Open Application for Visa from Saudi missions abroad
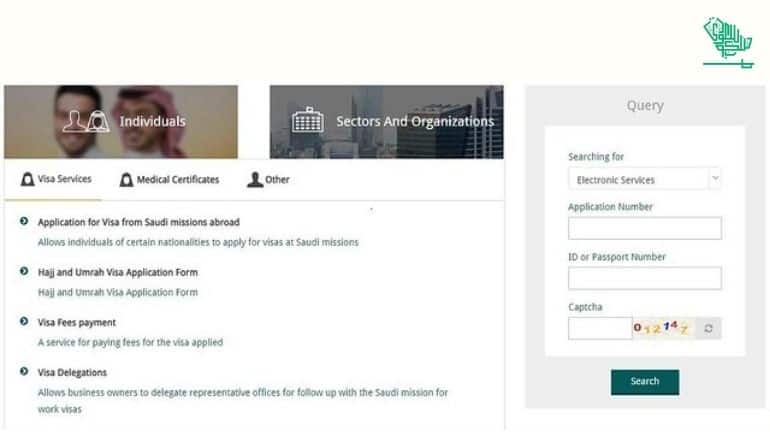The width and height of the screenshot is (770, 432). (x=138, y=222)
